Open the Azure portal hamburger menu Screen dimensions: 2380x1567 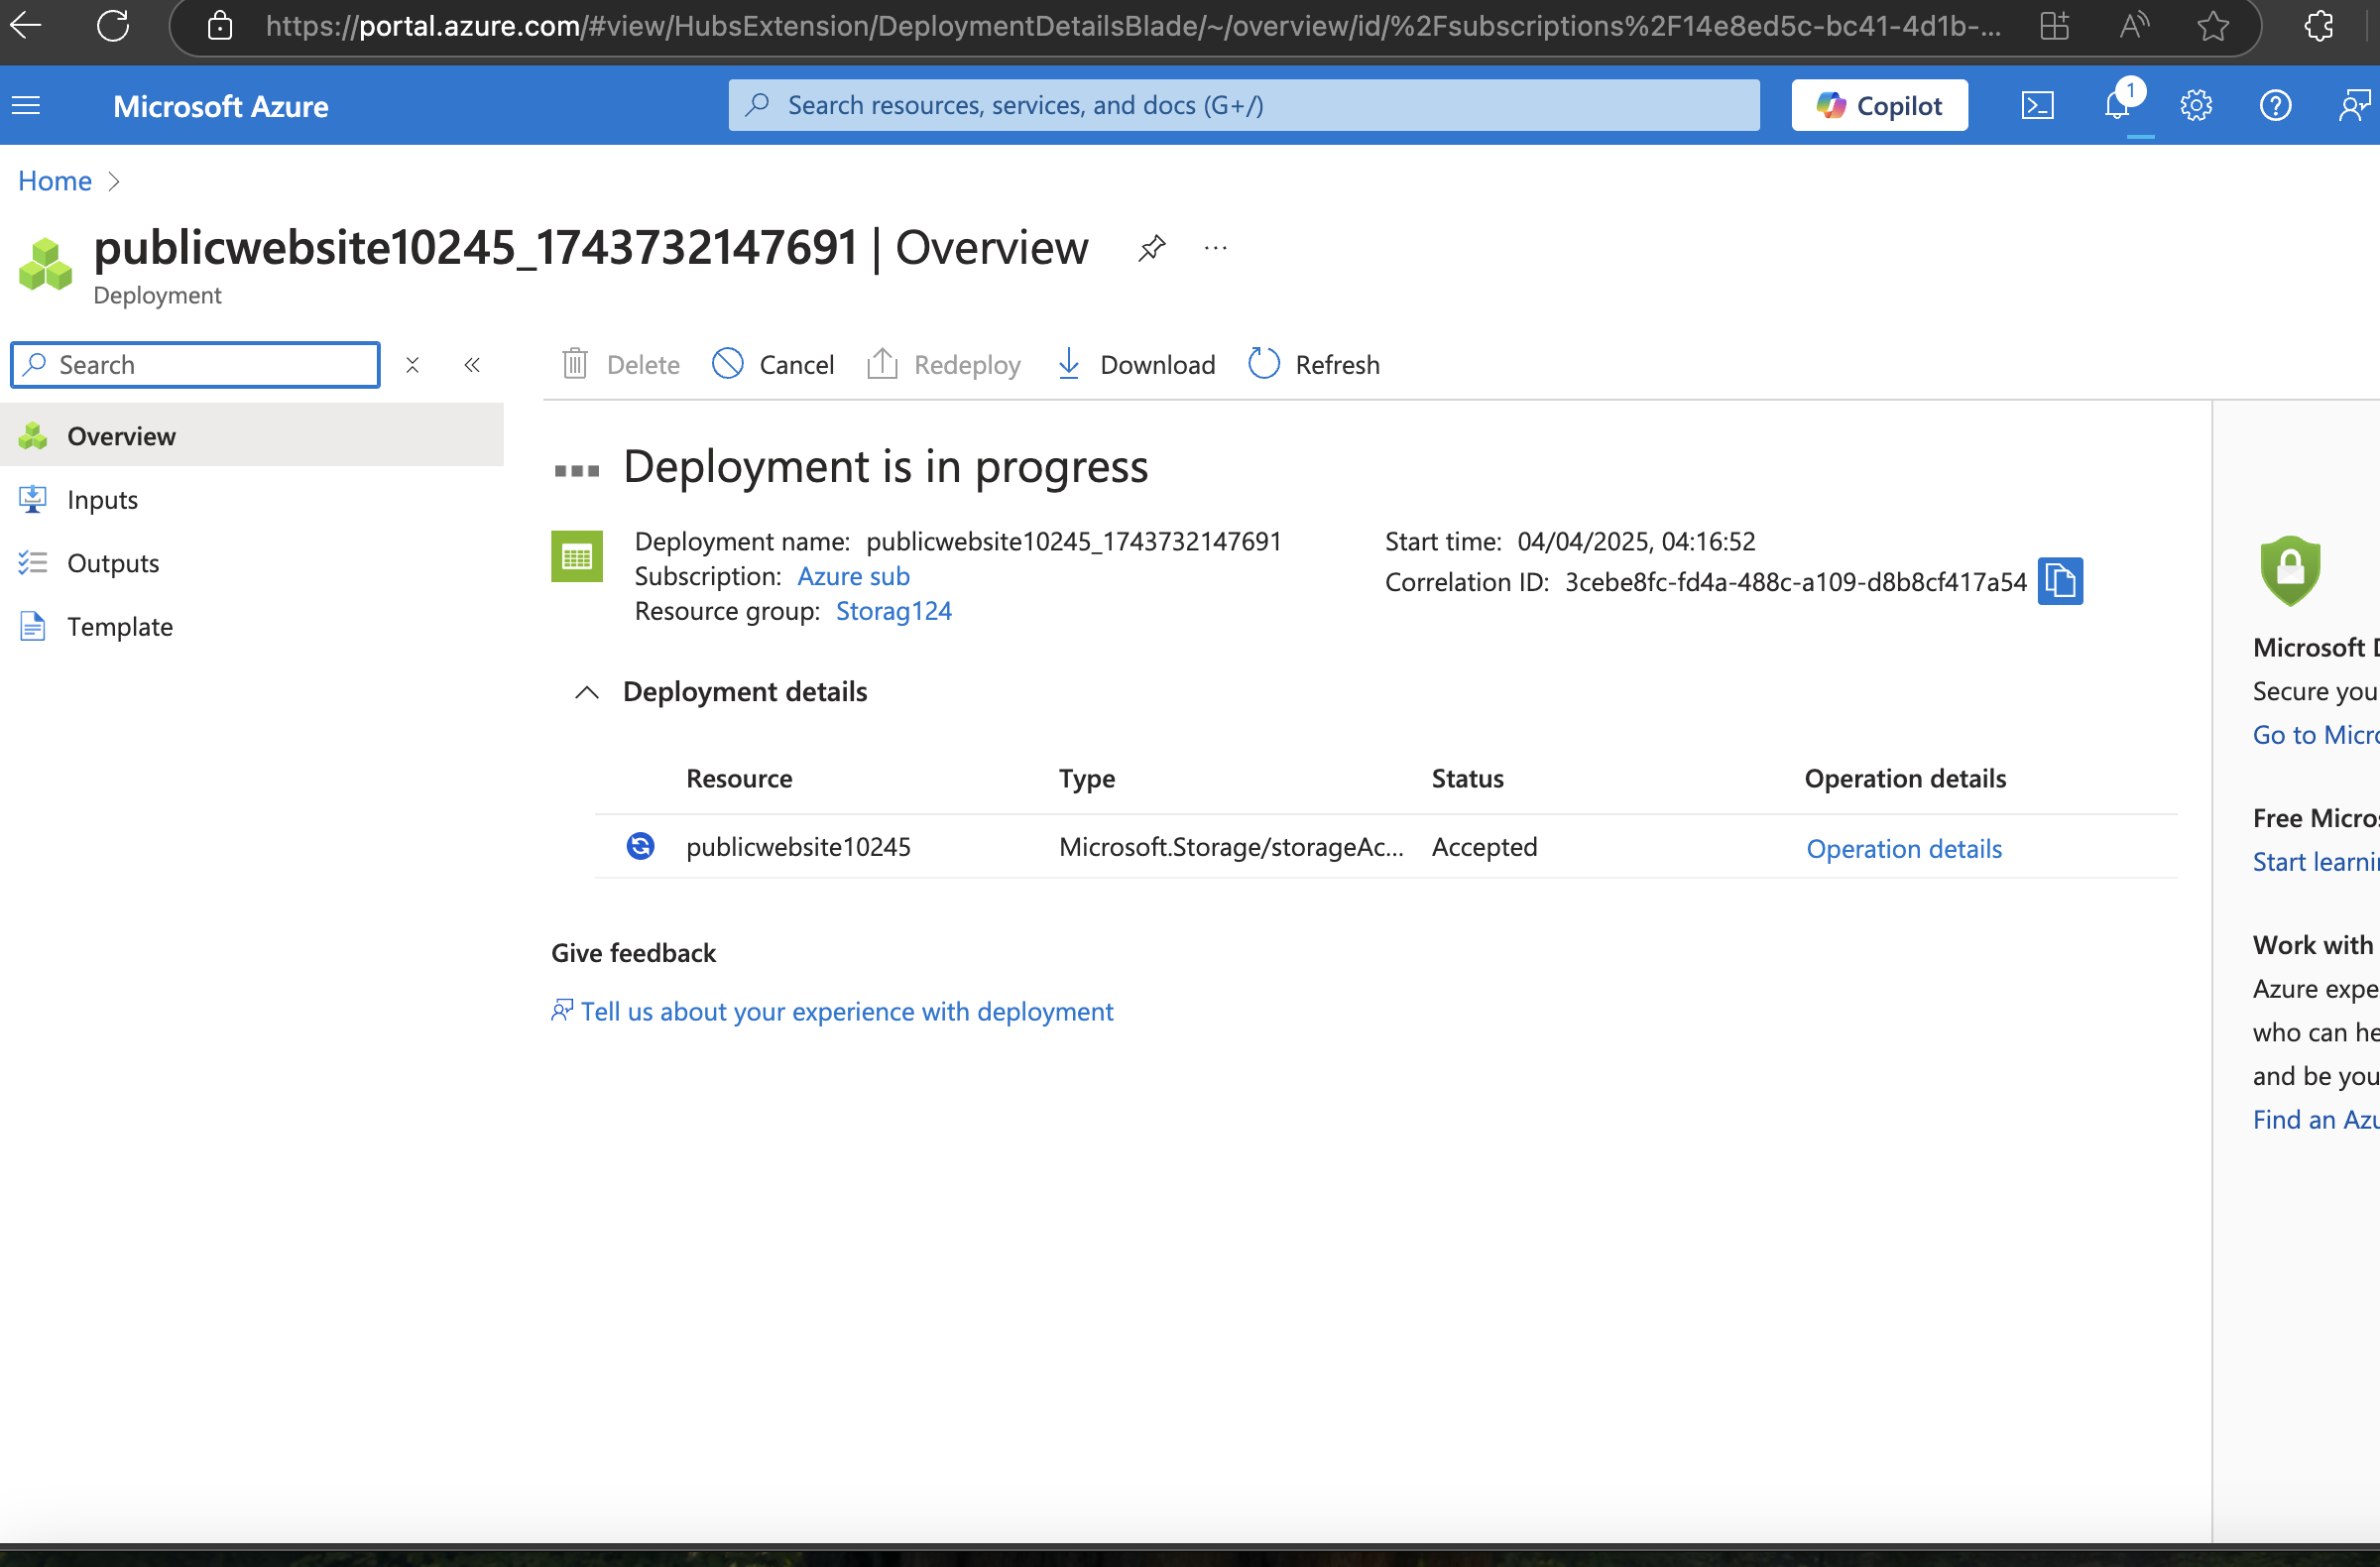click(x=27, y=105)
